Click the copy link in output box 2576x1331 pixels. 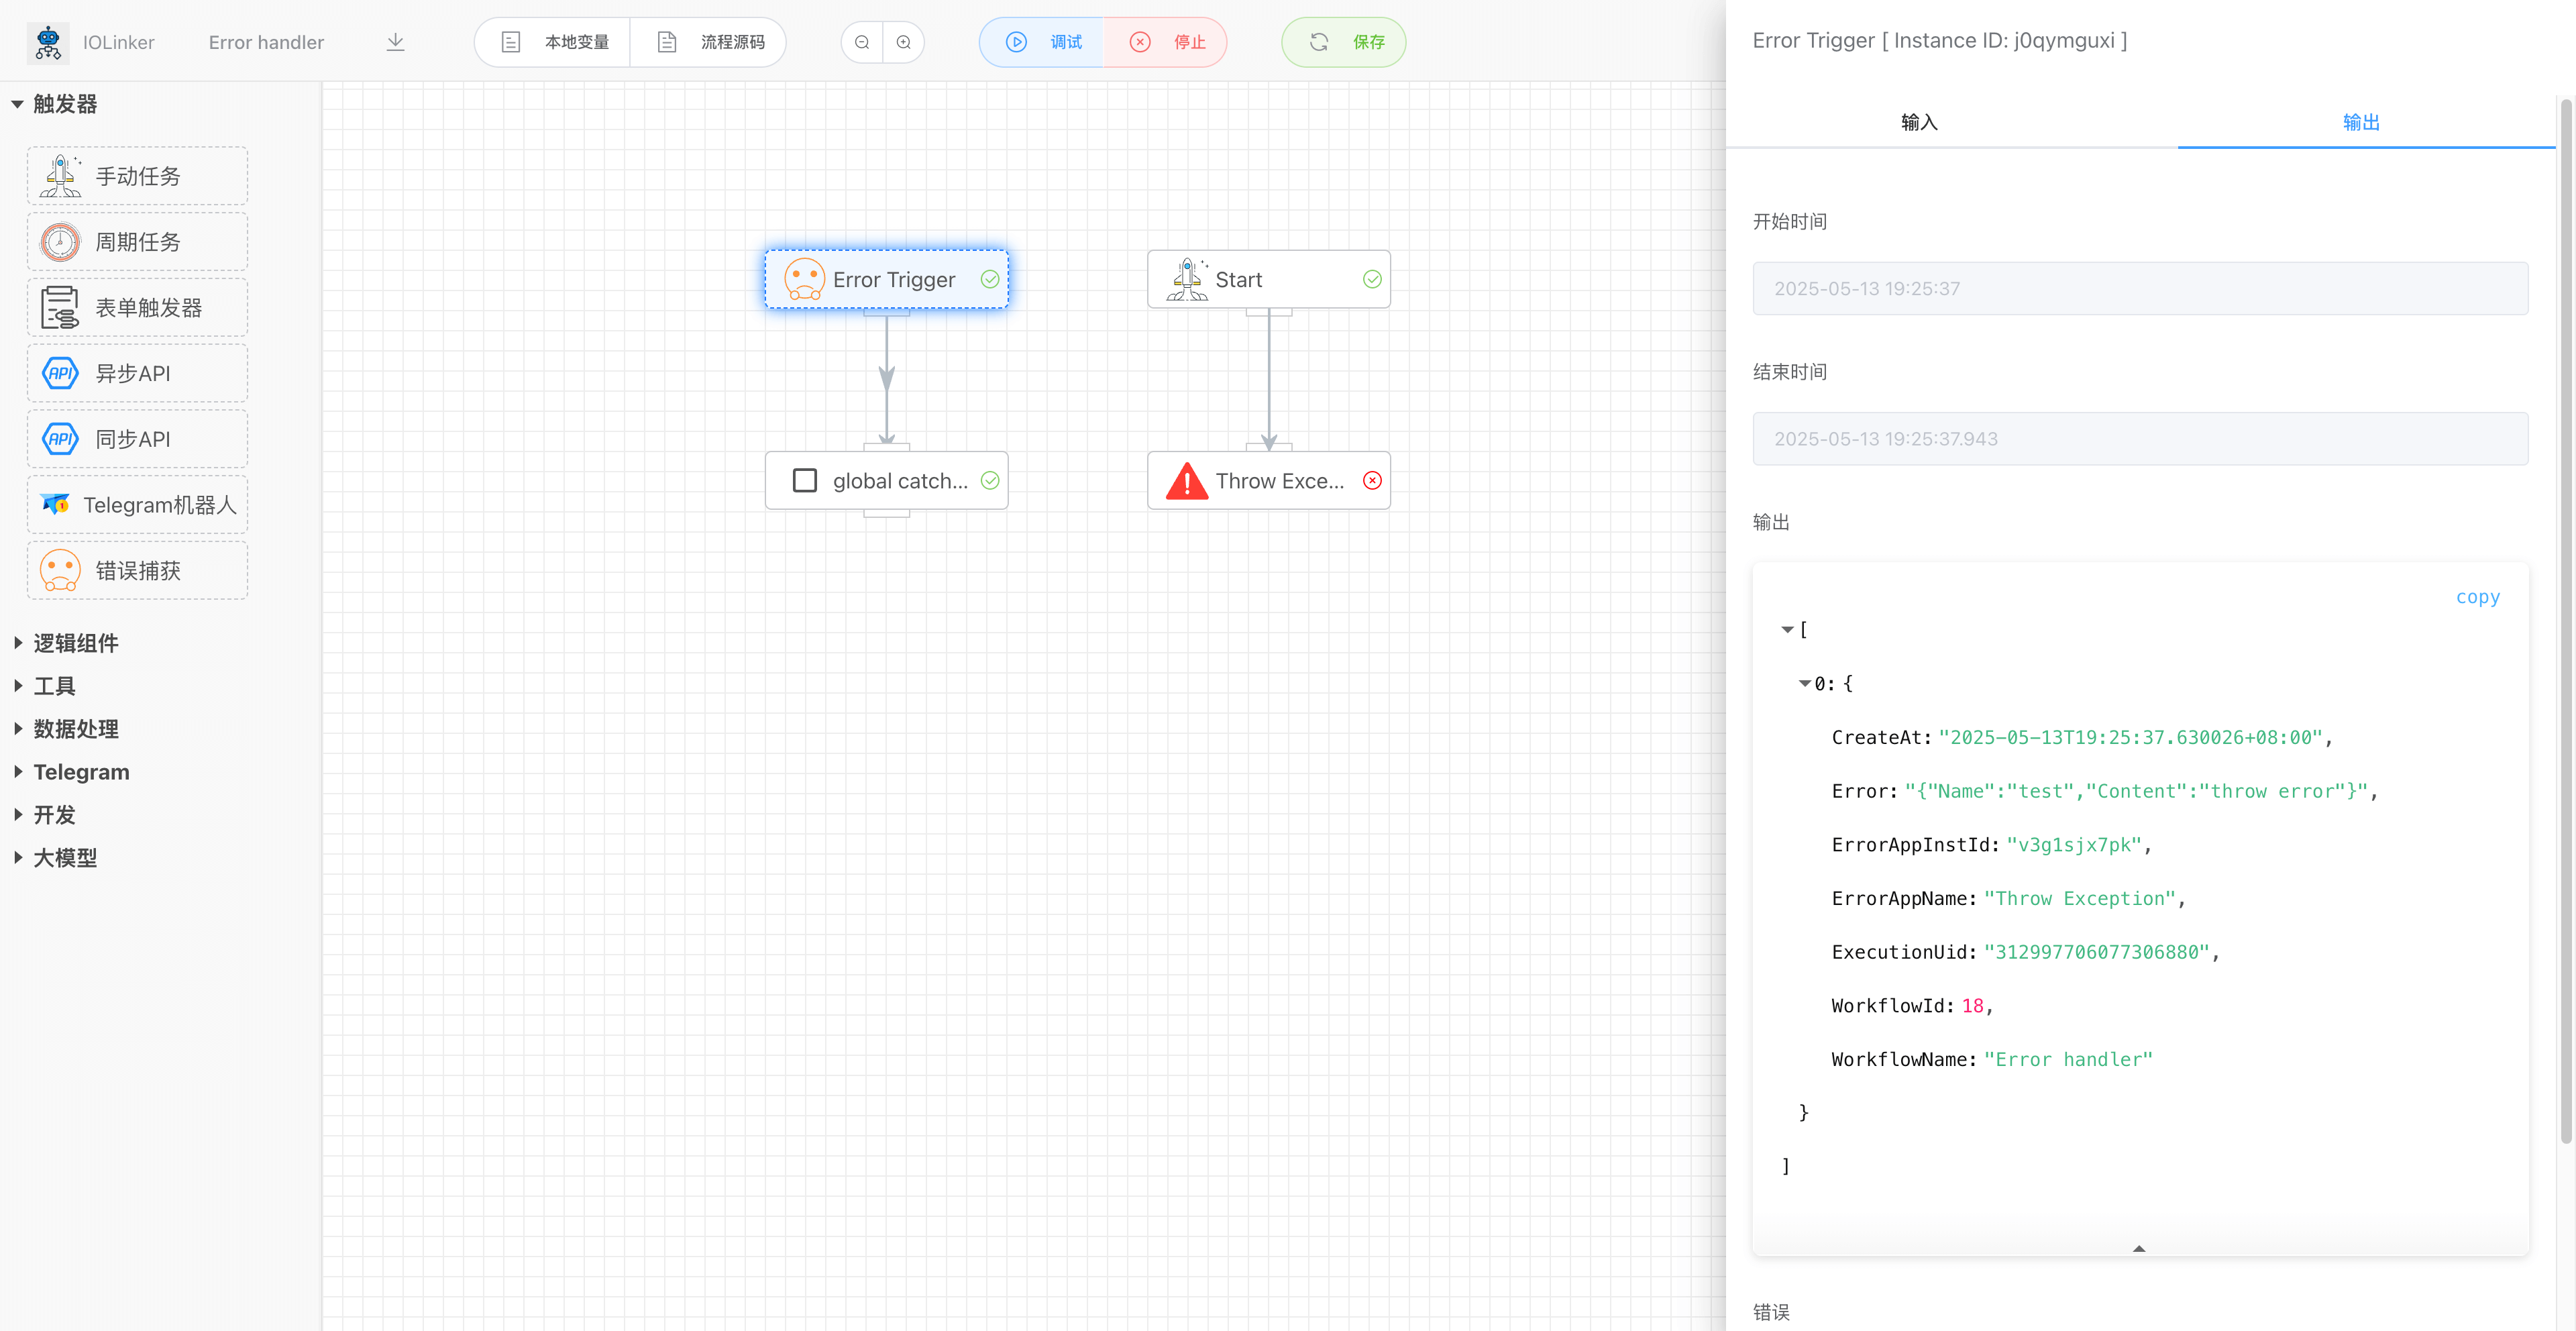pos(2477,597)
